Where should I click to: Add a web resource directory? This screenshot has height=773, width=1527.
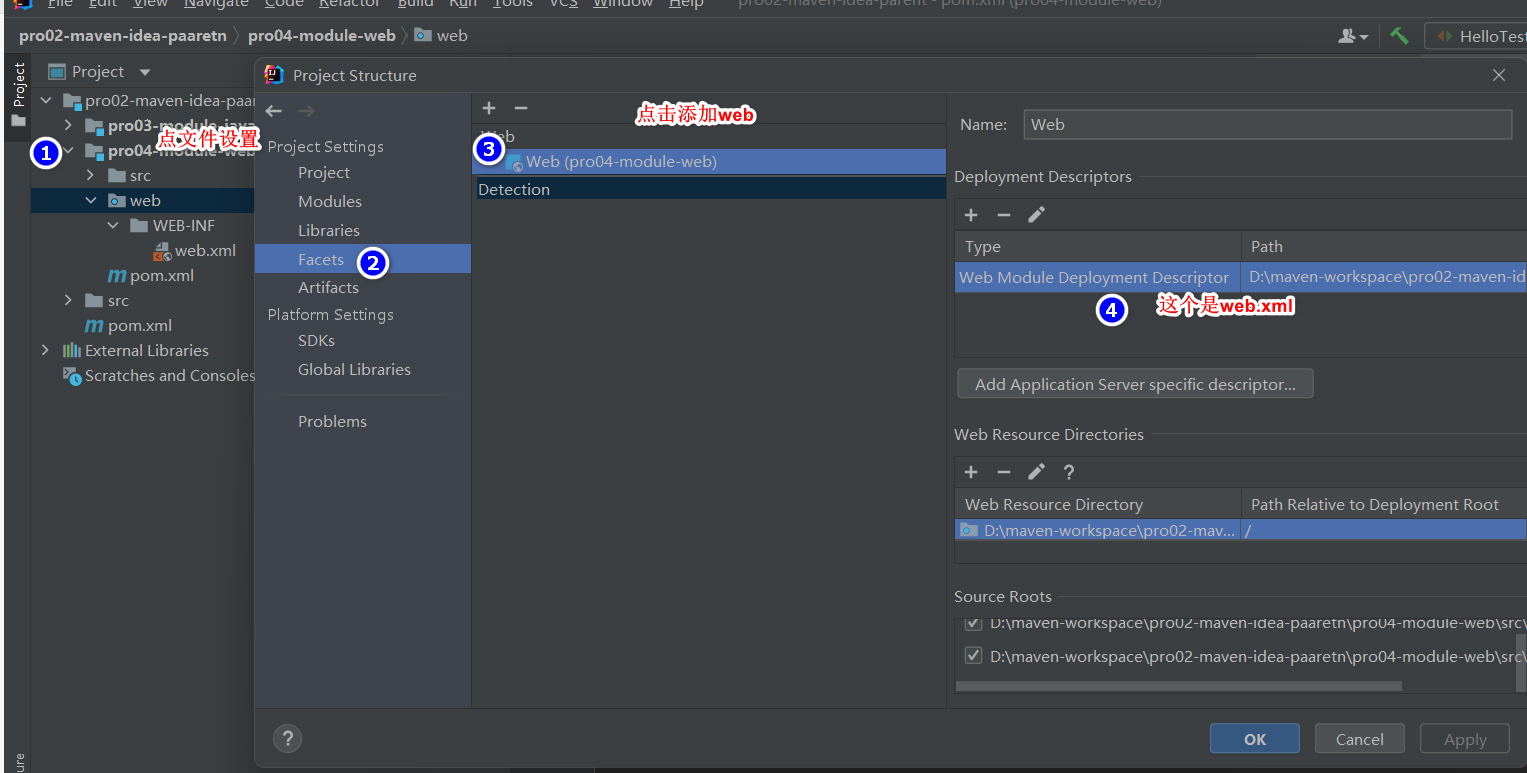tap(971, 472)
